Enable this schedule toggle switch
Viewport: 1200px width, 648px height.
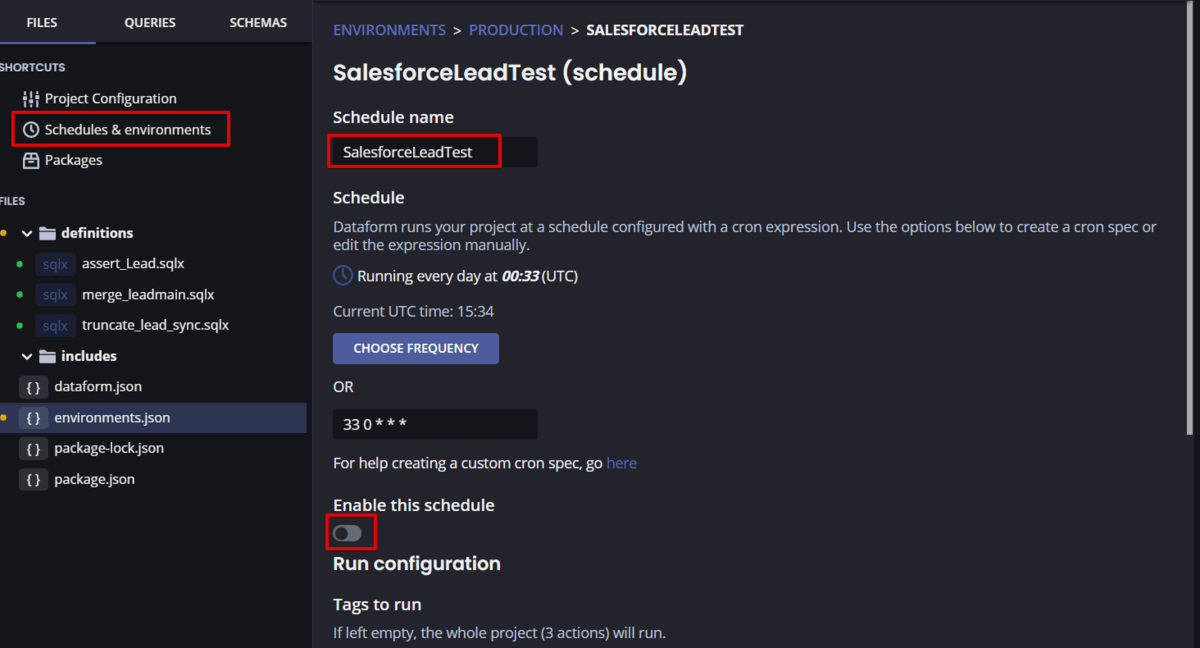(347, 533)
